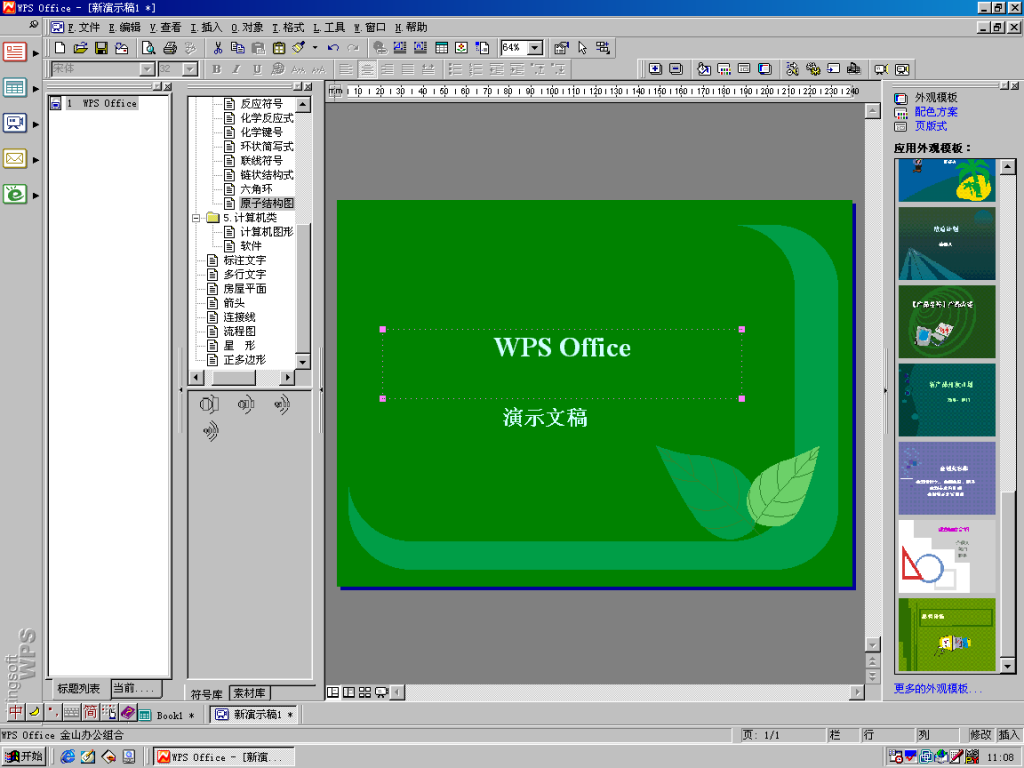Toggle underline formatting

(257, 69)
